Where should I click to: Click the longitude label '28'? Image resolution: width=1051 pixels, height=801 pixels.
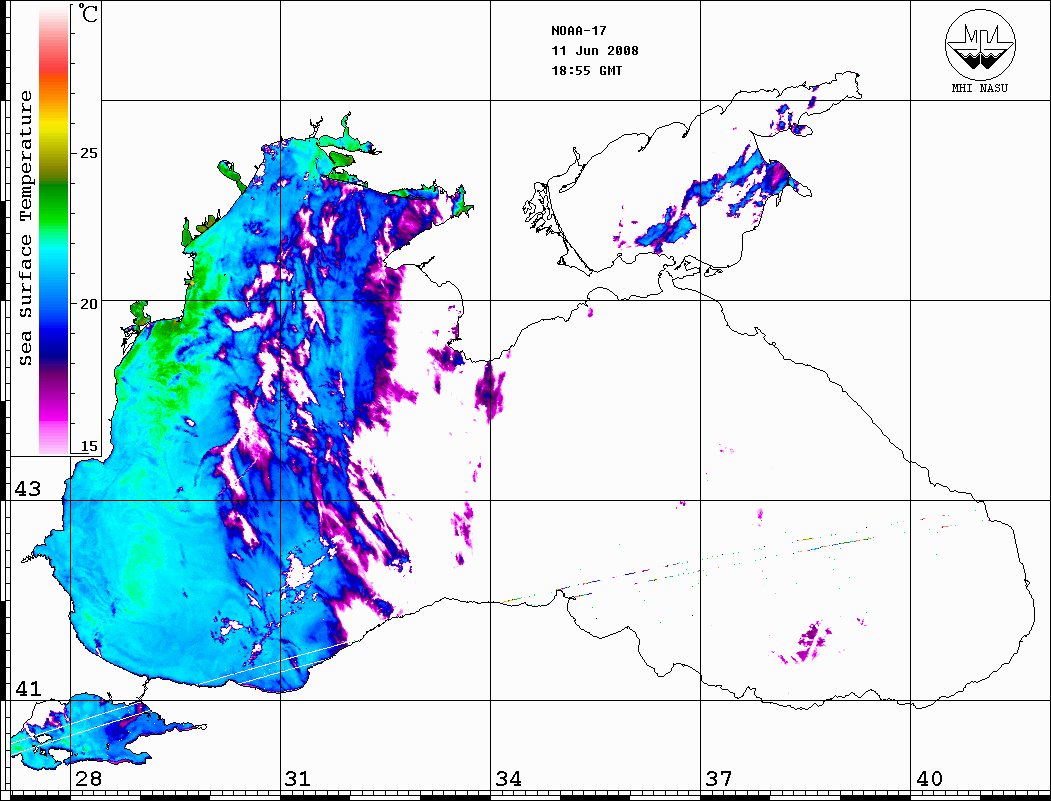[x=88, y=779]
